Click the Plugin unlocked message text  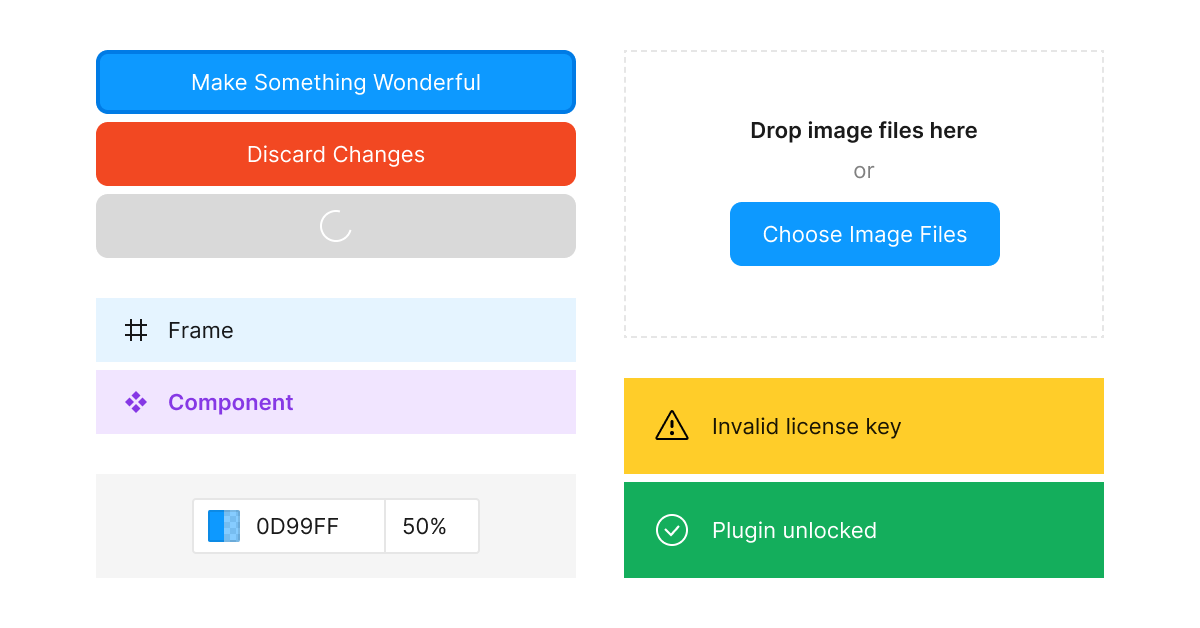[x=794, y=530]
